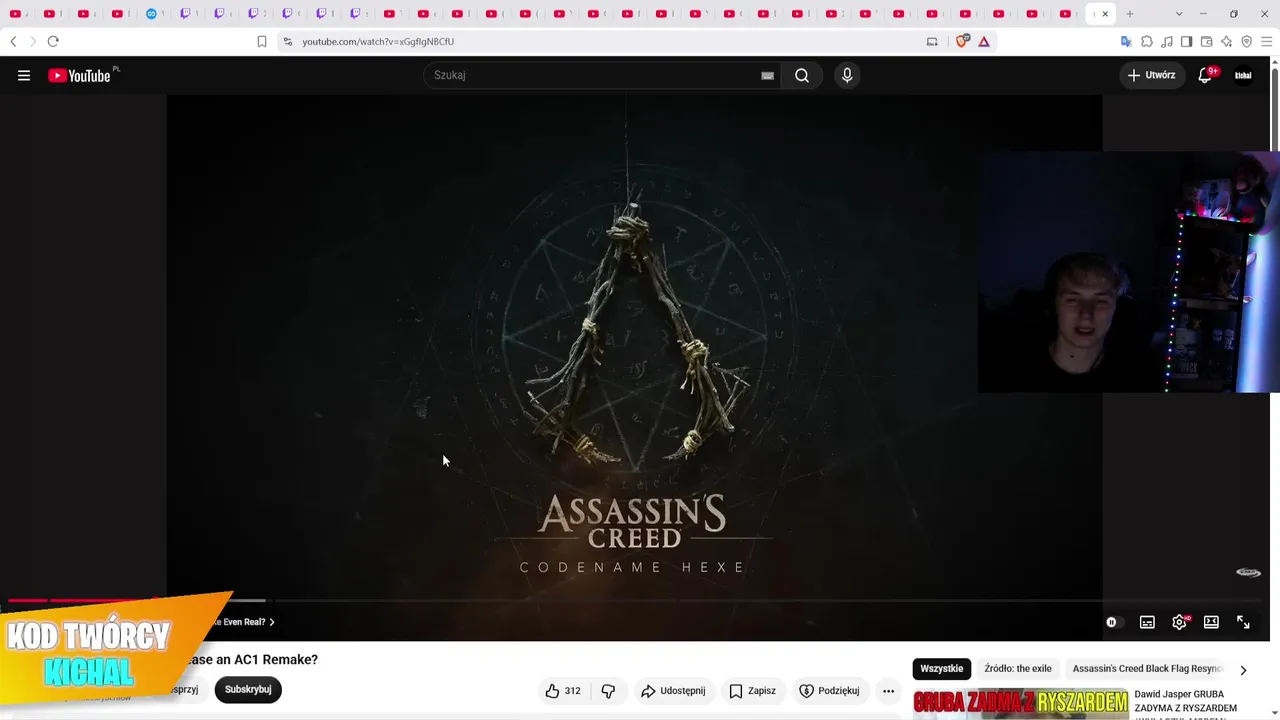Open the Brave Shields lion icon

coord(963,41)
